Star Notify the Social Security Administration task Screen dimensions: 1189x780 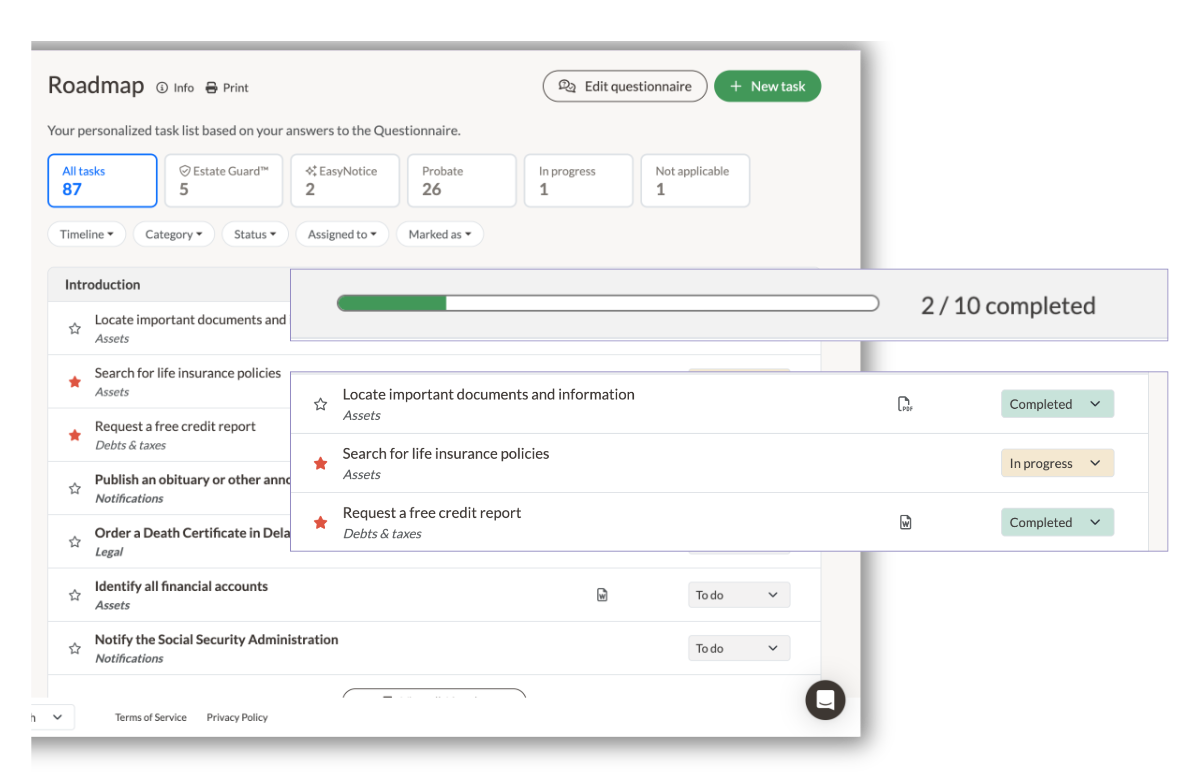click(x=74, y=649)
